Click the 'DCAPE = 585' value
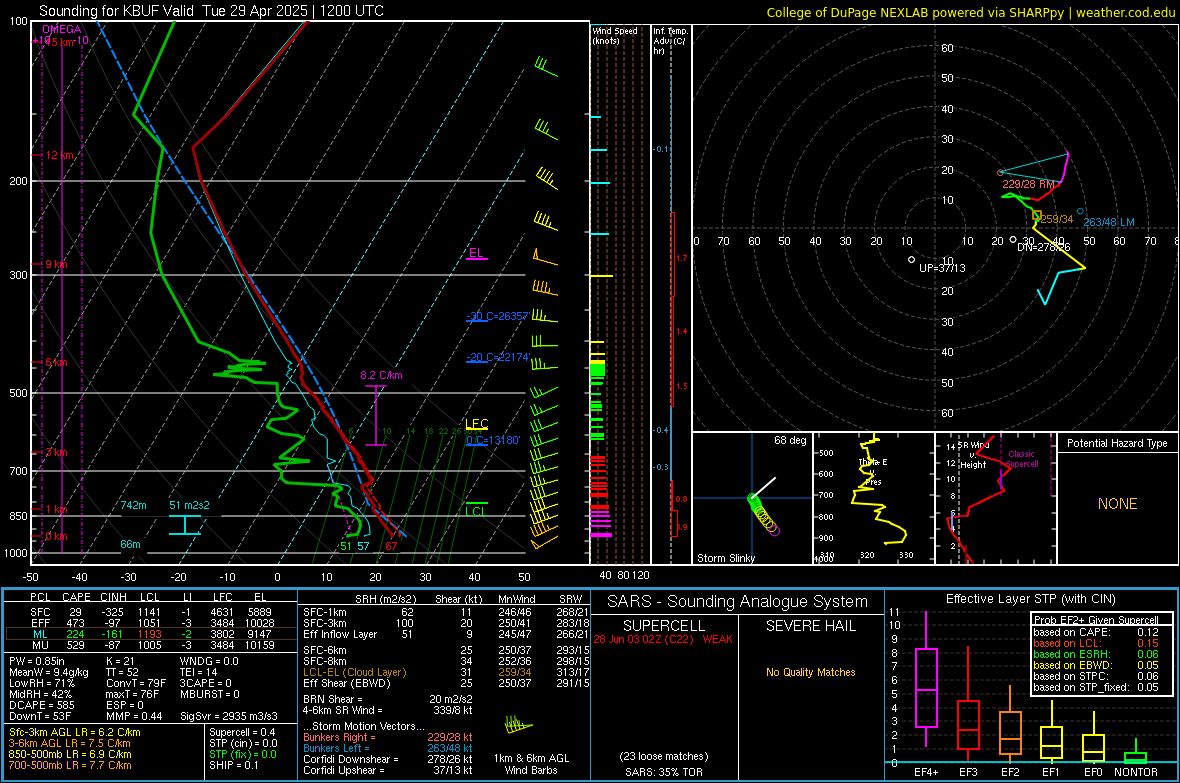Image resolution: width=1180 pixels, height=783 pixels. [x=41, y=705]
